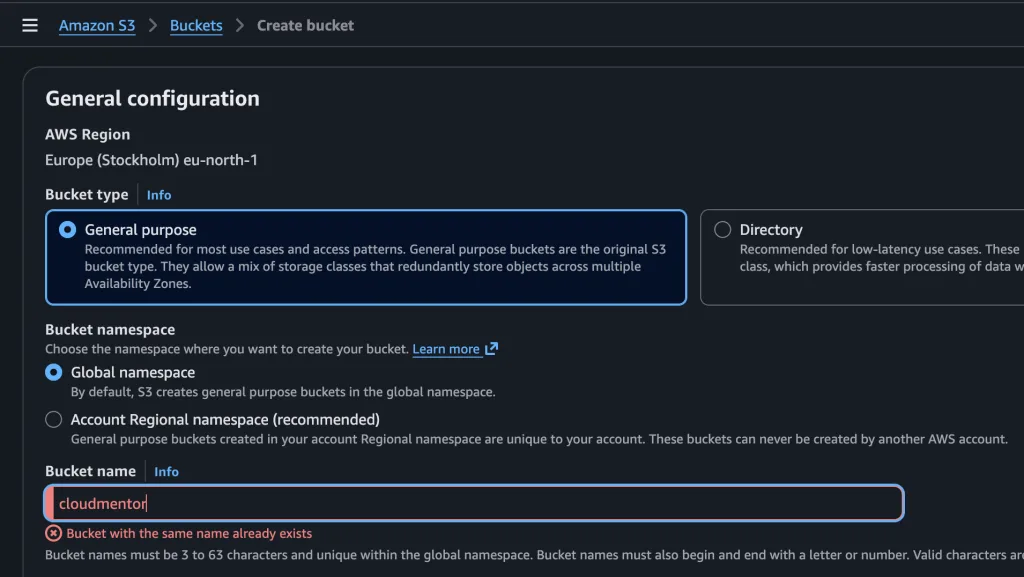Open the hamburger navigation menu
Screen dimensions: 1024x577
coord(30,25)
